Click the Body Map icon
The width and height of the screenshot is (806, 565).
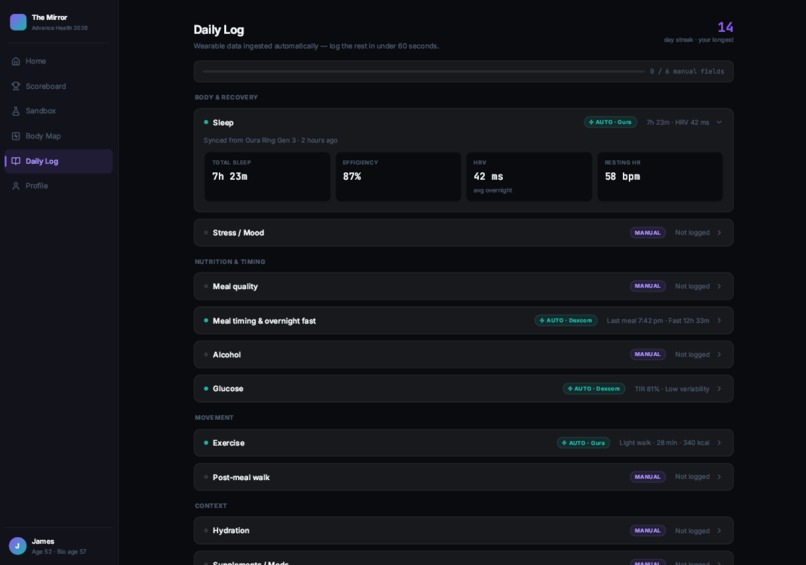(16, 136)
